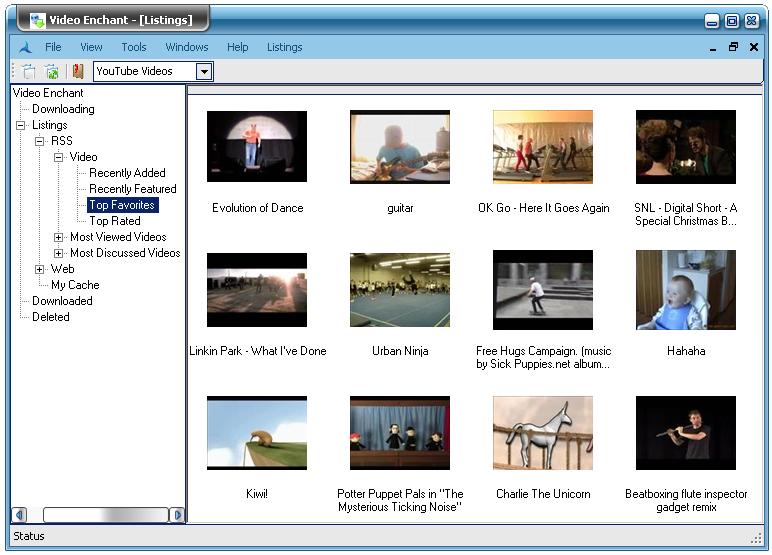Expand the Most Discussed Videos node
The image size is (772, 555).
click(59, 253)
